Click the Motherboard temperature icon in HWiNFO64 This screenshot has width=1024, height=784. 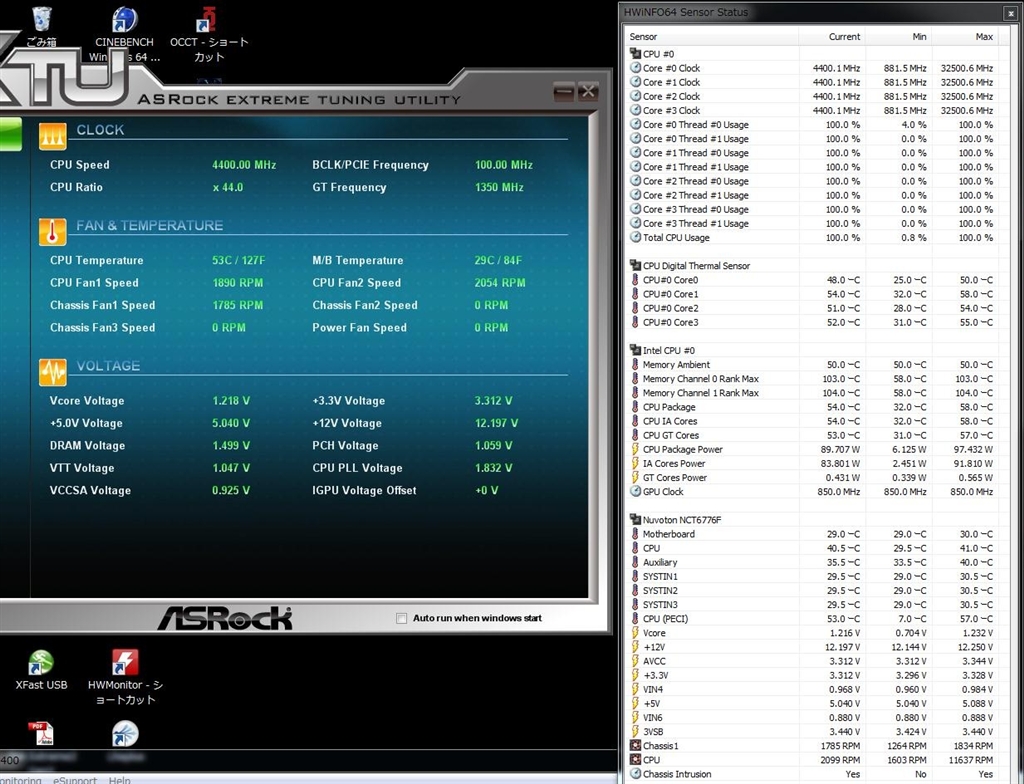(x=635, y=534)
